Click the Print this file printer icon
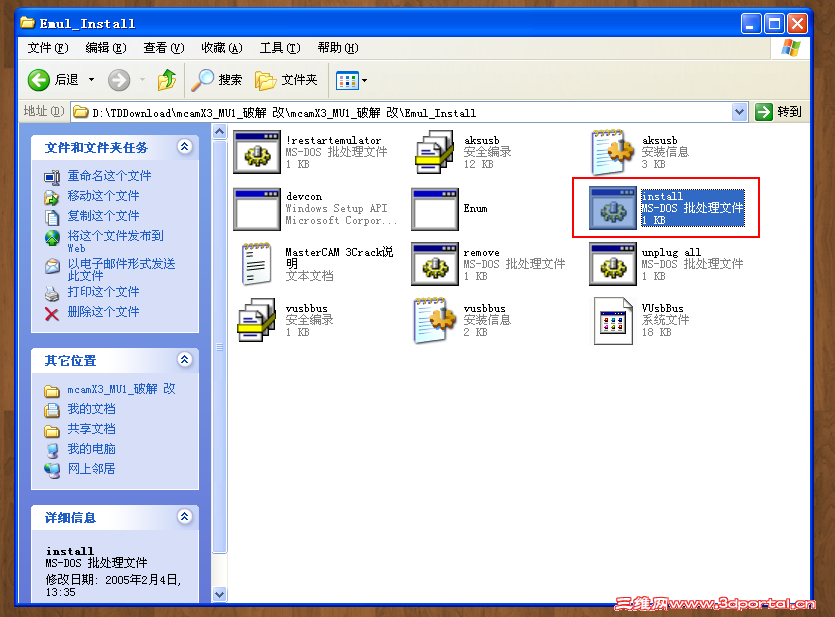Viewport: 835px width, 617px height. pos(52,293)
